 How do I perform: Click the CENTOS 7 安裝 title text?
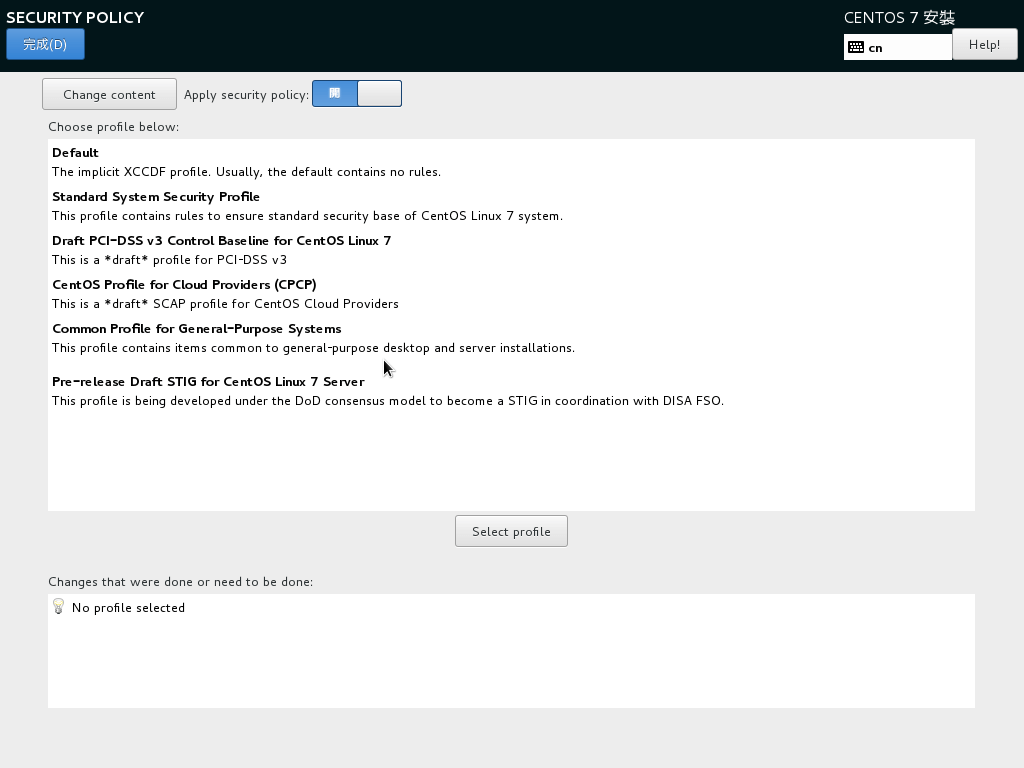coord(899,18)
